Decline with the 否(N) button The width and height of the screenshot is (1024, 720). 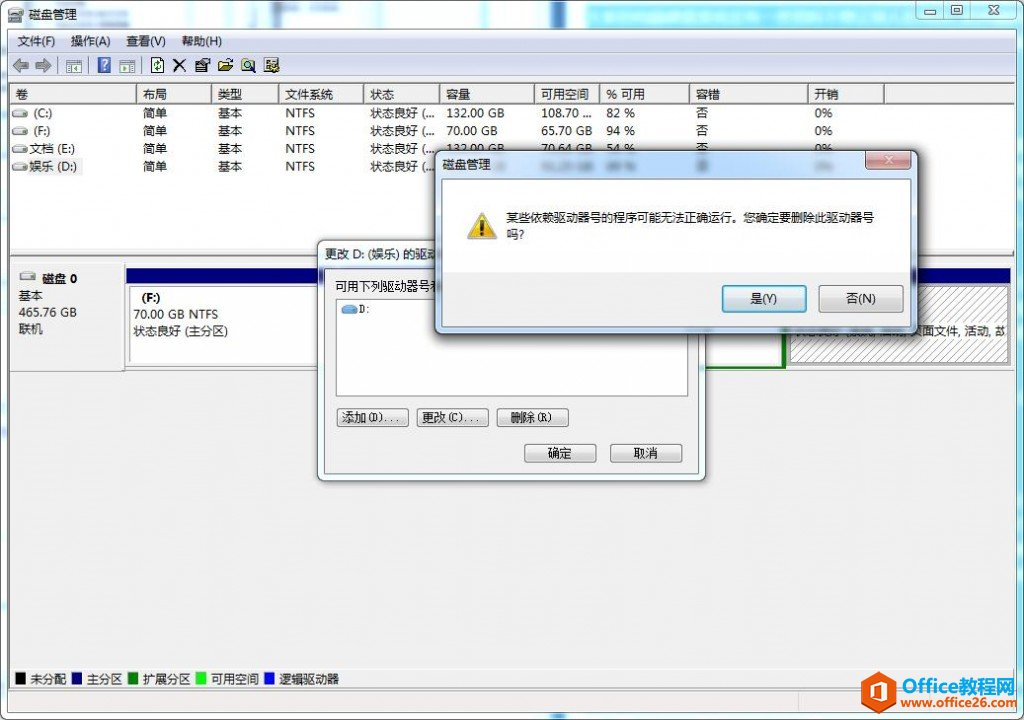861,299
